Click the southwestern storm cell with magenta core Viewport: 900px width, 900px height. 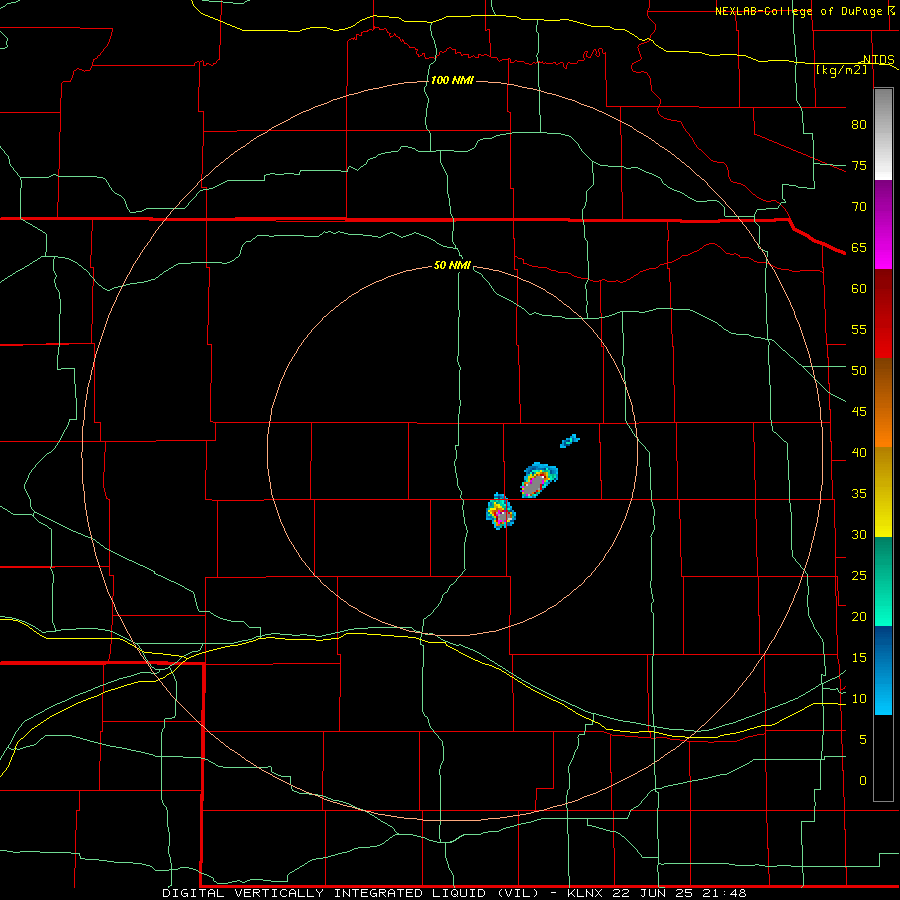click(x=501, y=511)
